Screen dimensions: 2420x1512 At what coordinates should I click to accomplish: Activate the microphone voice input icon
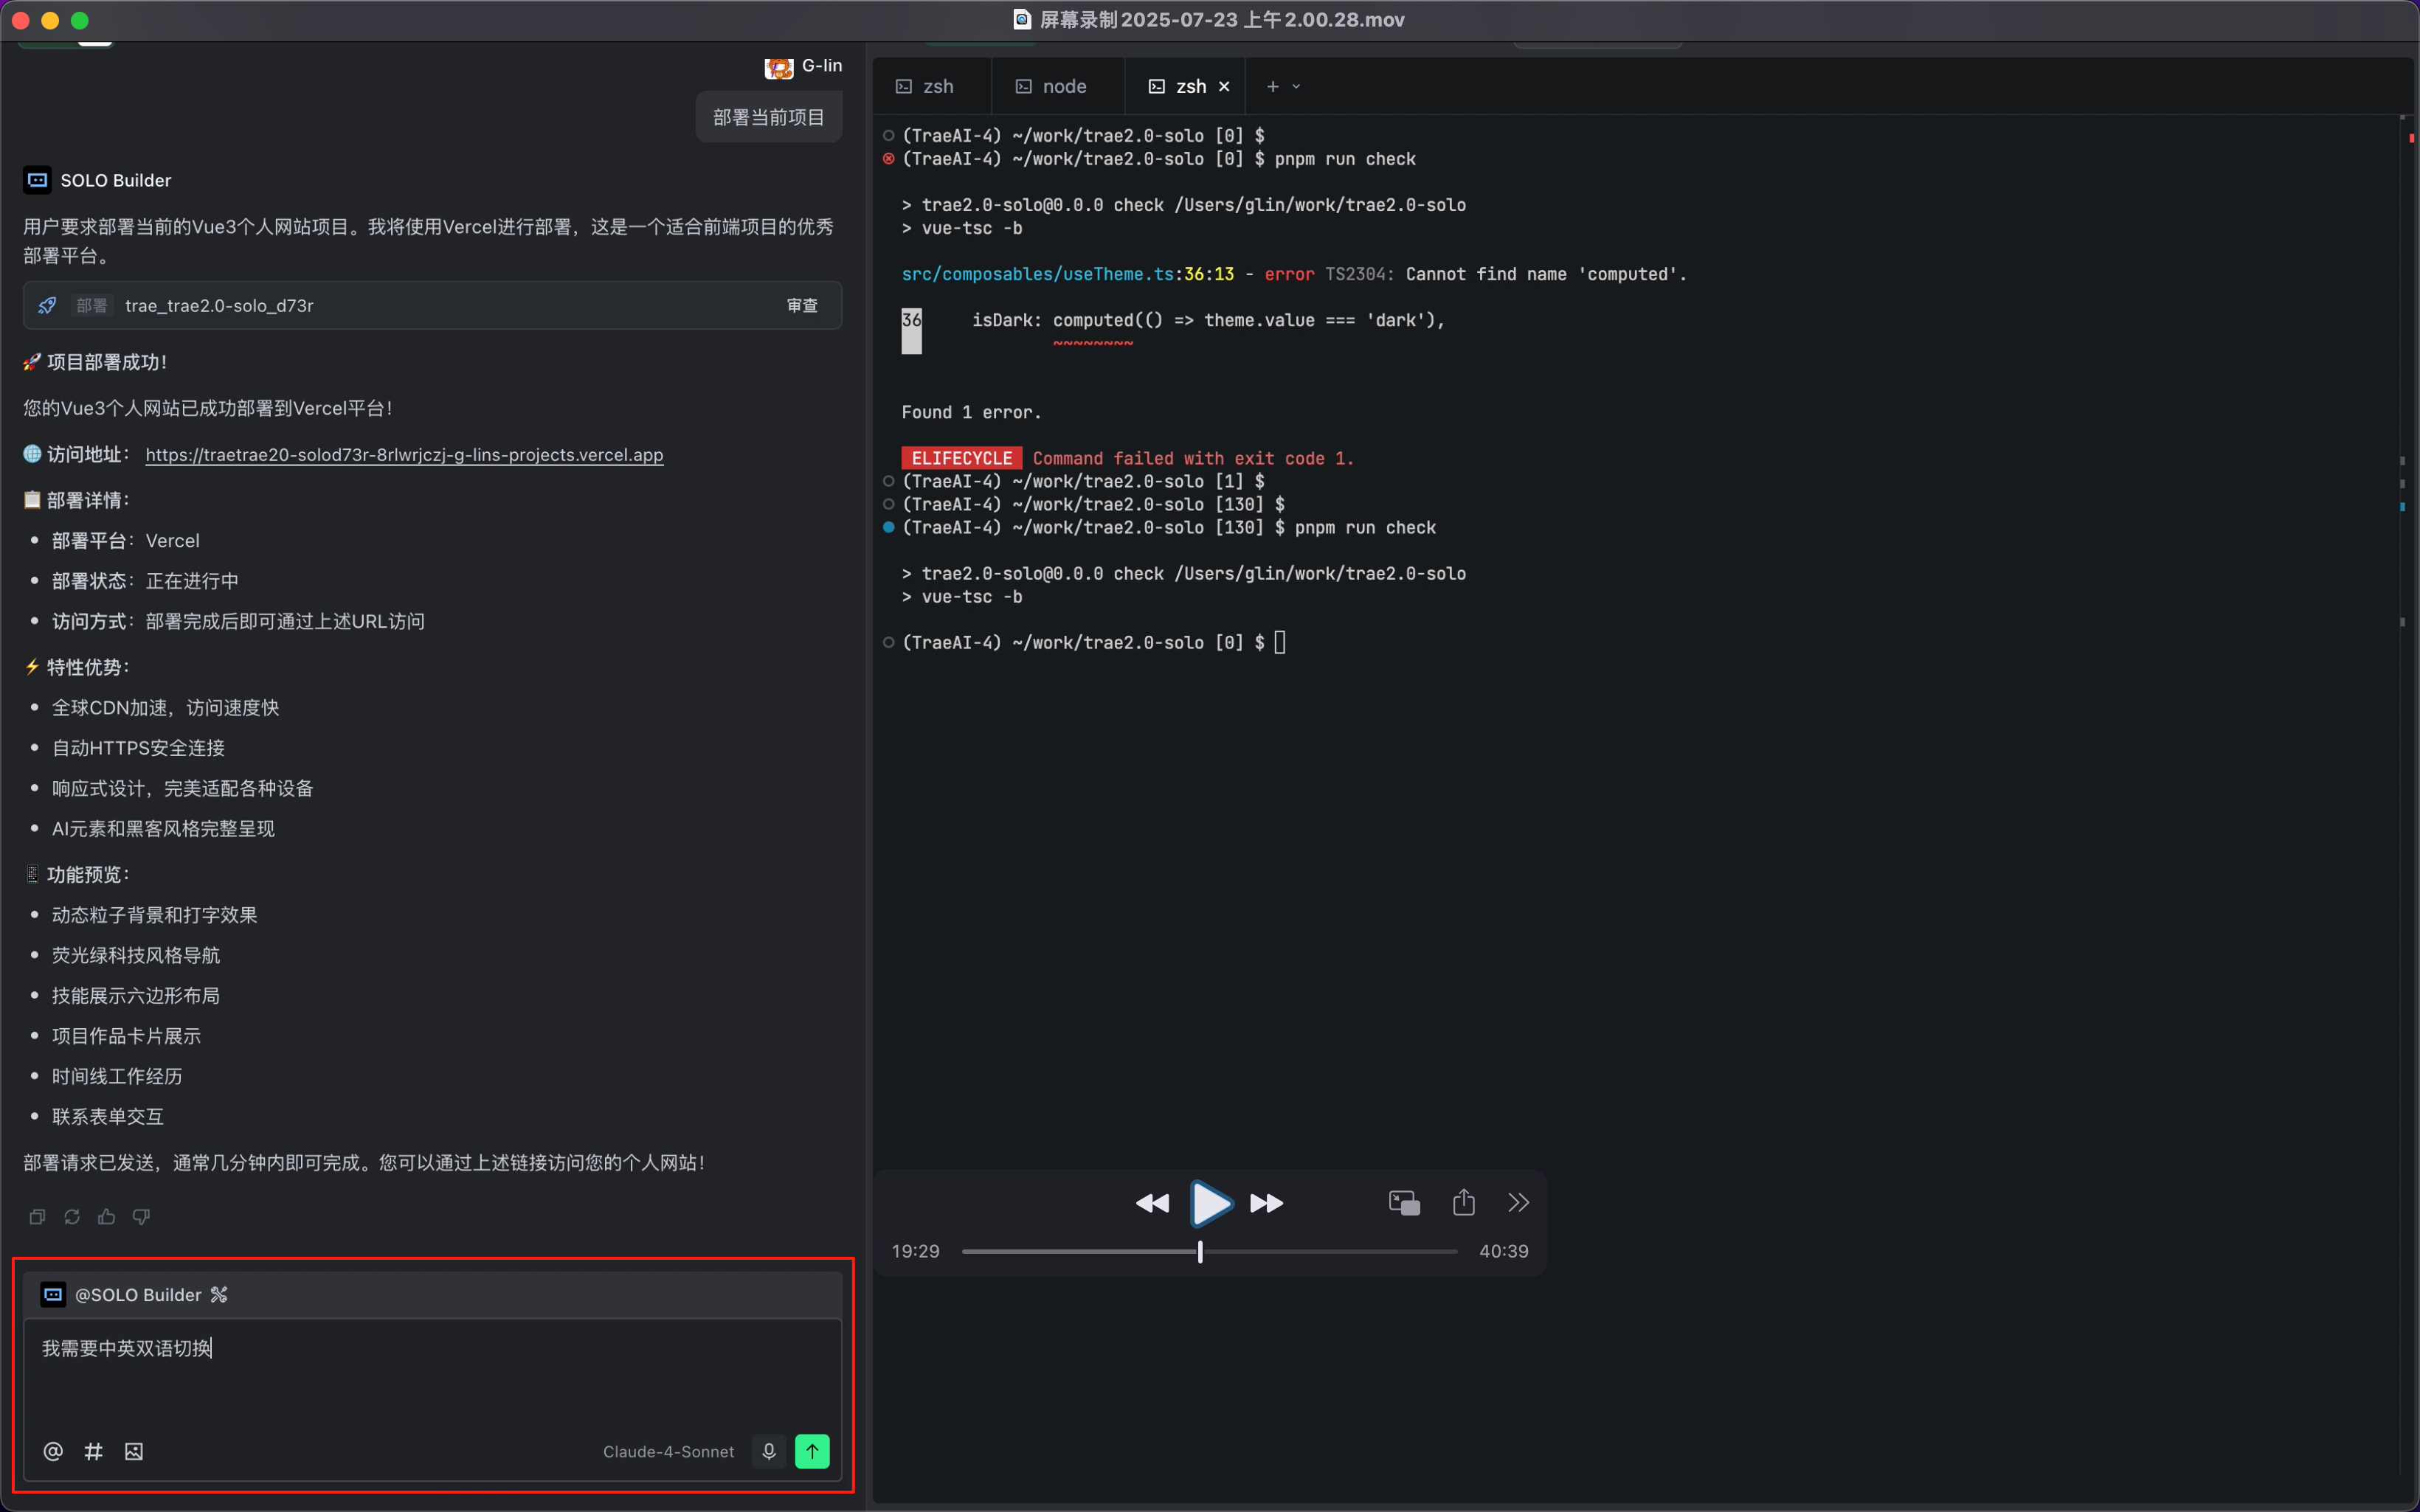(768, 1451)
